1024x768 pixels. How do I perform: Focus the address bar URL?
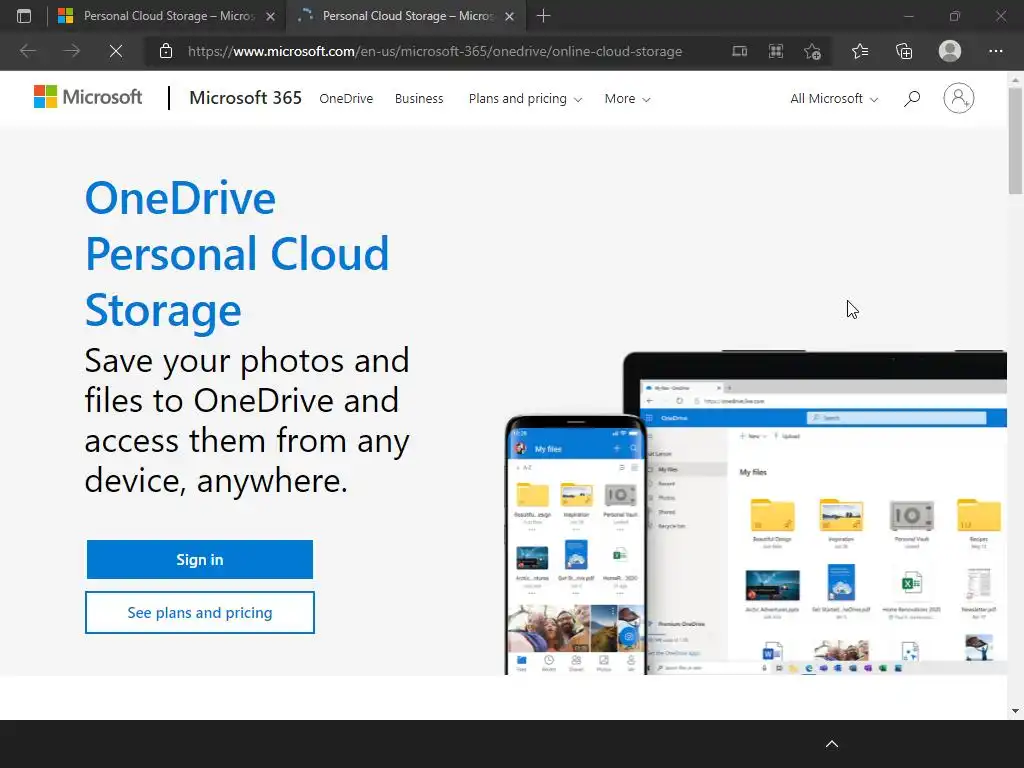435,51
